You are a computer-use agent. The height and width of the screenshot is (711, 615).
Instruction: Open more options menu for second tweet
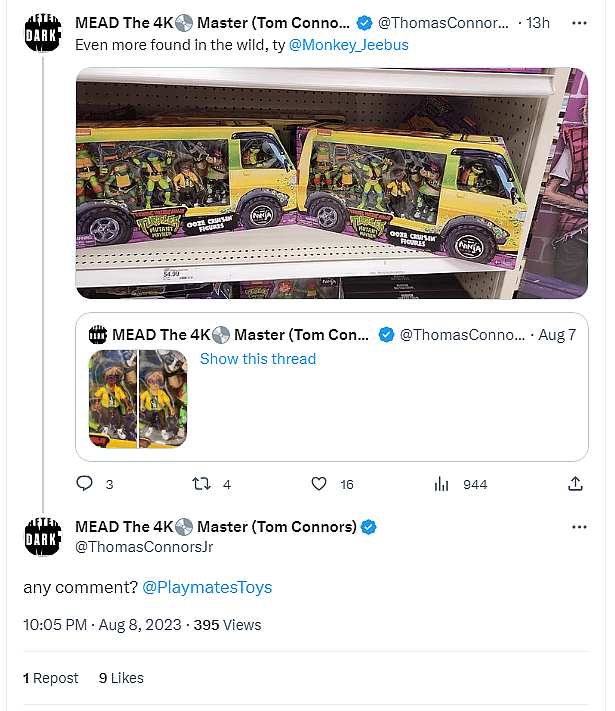coord(579,527)
